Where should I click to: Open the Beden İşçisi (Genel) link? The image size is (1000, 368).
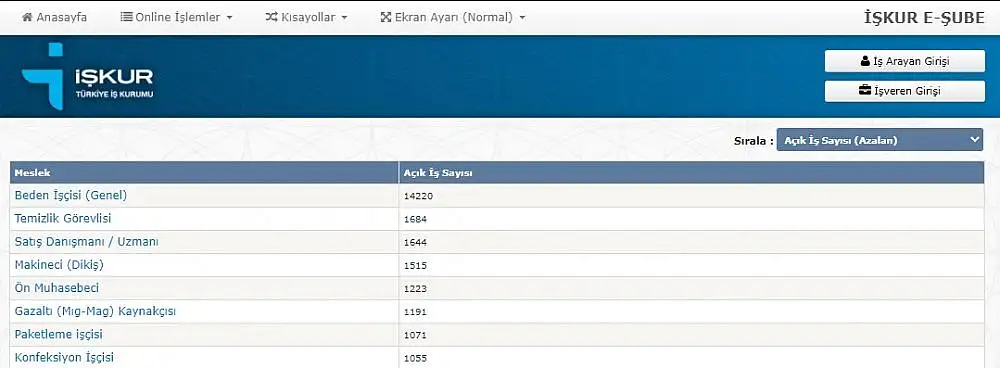[x=71, y=195]
